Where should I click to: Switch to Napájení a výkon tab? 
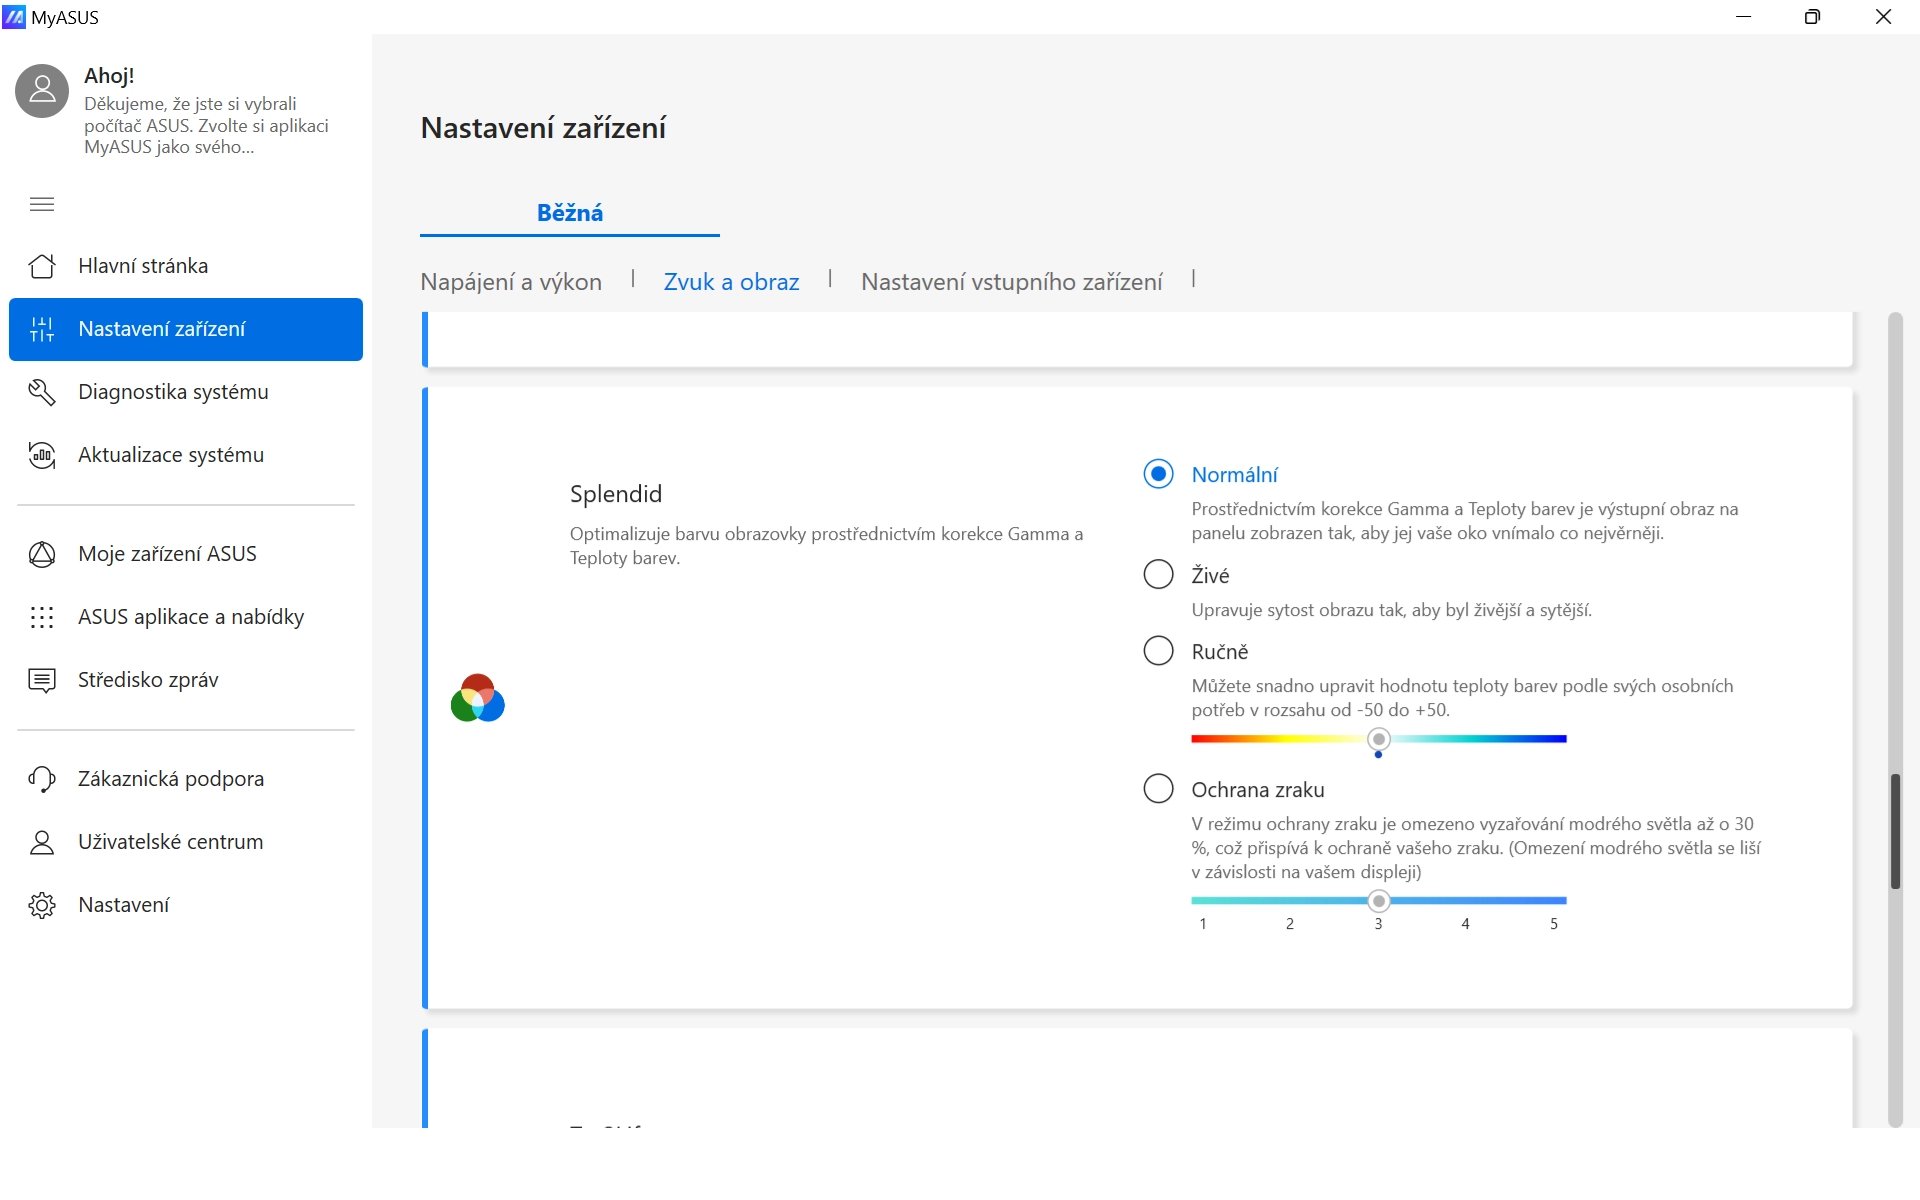[x=511, y=282]
